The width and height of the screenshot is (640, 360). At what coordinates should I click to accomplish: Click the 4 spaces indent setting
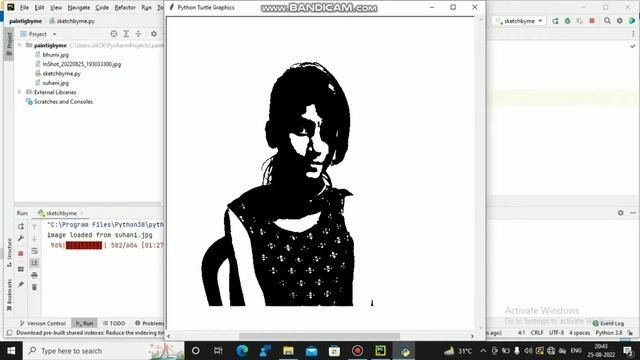(580, 333)
